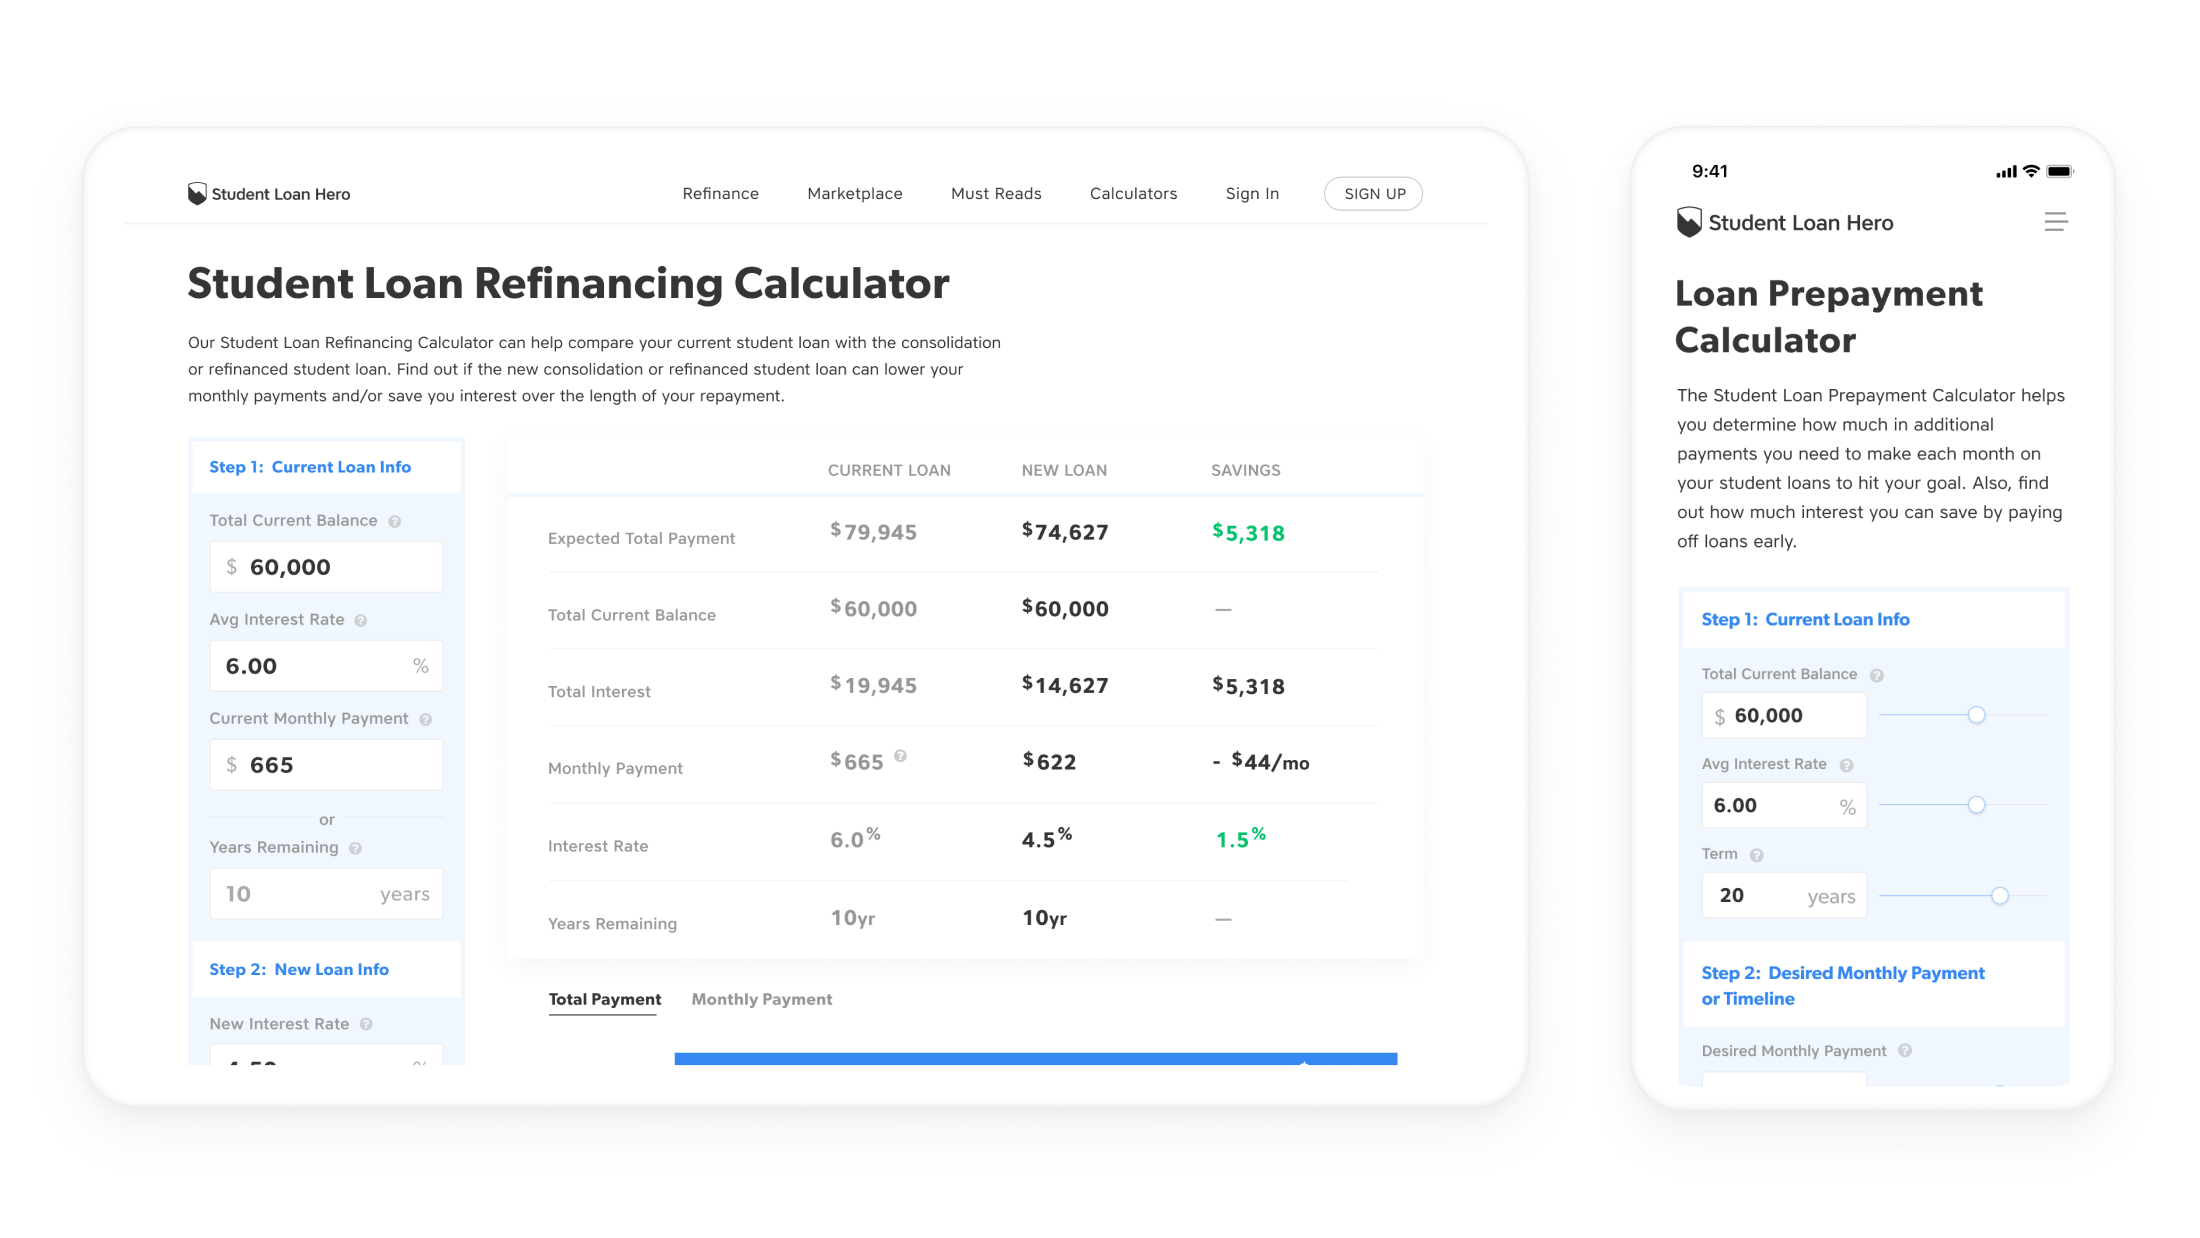The image size is (2200, 1238).
Task: Click the SIGN UP button
Action: tap(1373, 193)
